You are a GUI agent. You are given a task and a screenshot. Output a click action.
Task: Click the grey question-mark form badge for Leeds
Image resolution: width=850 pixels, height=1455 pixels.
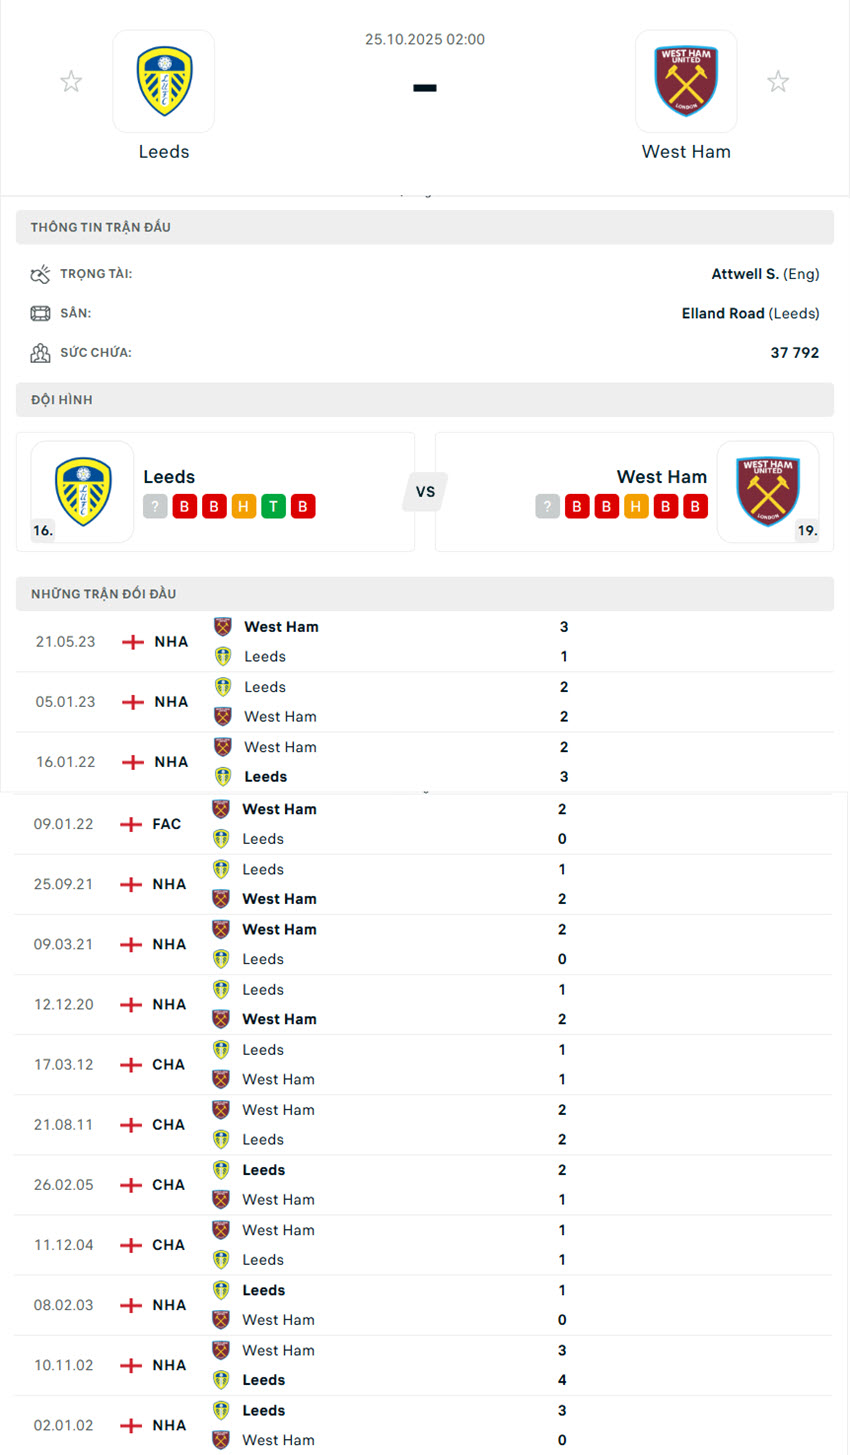pyautogui.click(x=155, y=506)
